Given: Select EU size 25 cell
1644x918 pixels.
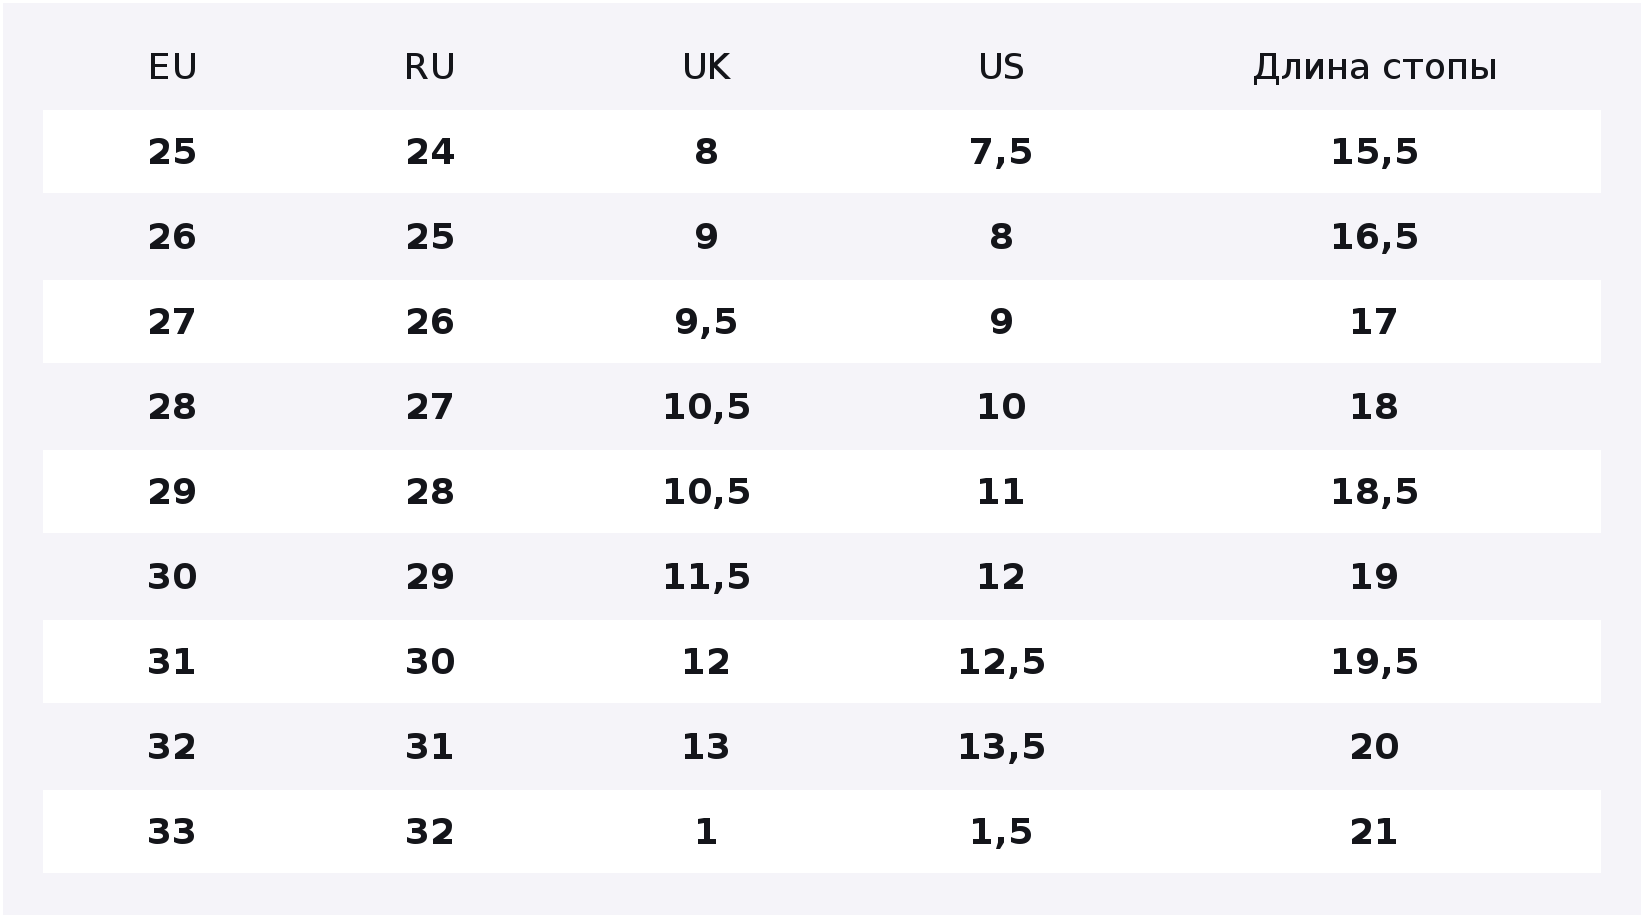Looking at the screenshot, I should (172, 152).
